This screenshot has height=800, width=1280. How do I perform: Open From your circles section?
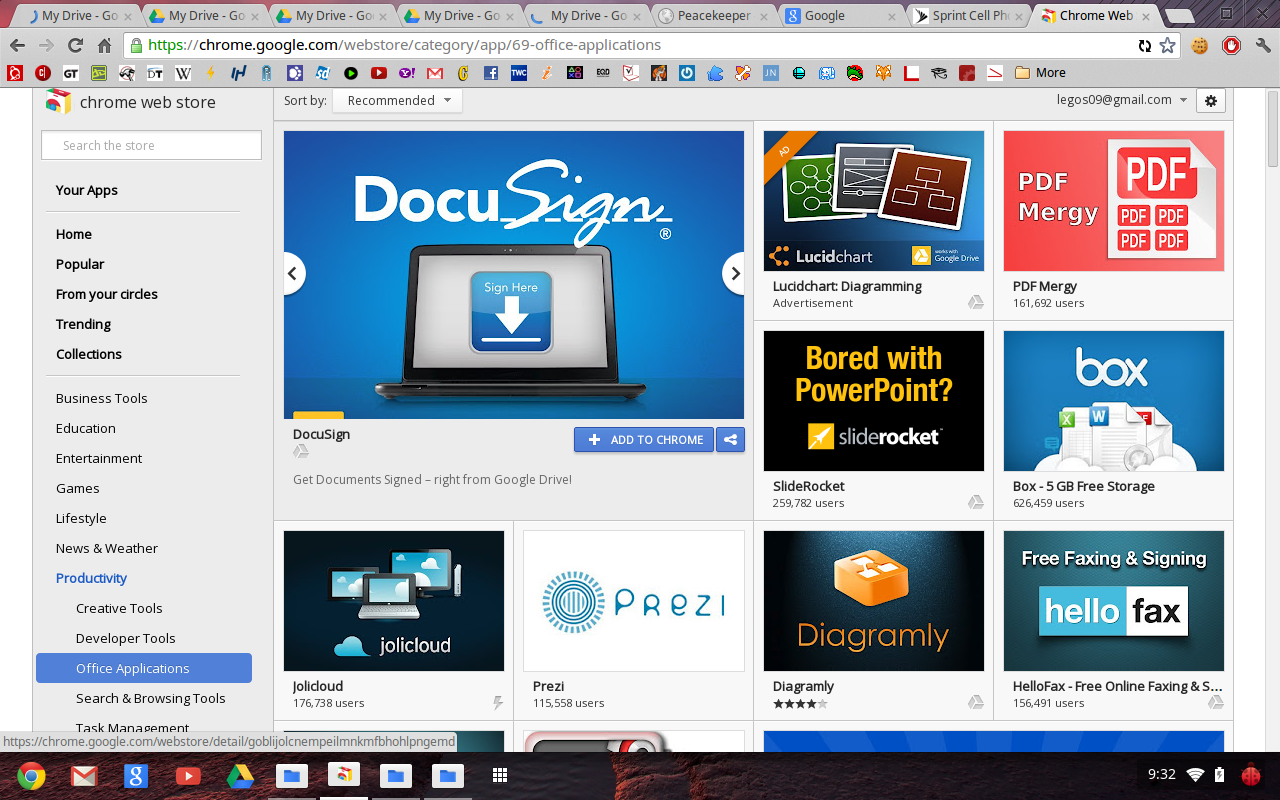point(107,294)
